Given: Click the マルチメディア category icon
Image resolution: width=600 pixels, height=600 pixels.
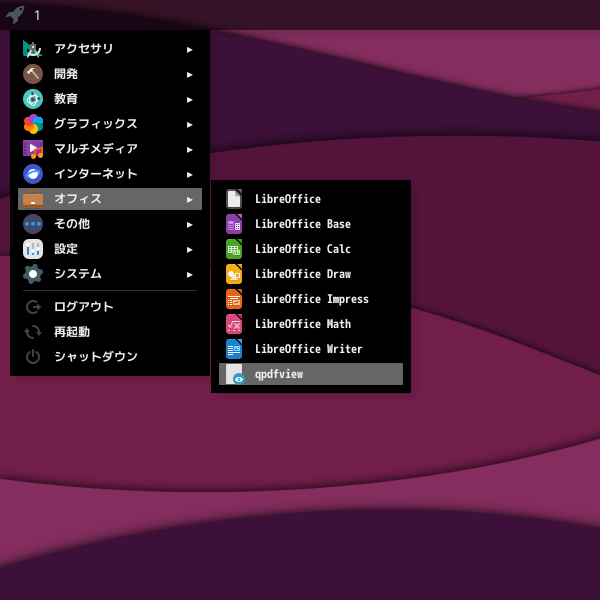Looking at the screenshot, I should click(33, 149).
